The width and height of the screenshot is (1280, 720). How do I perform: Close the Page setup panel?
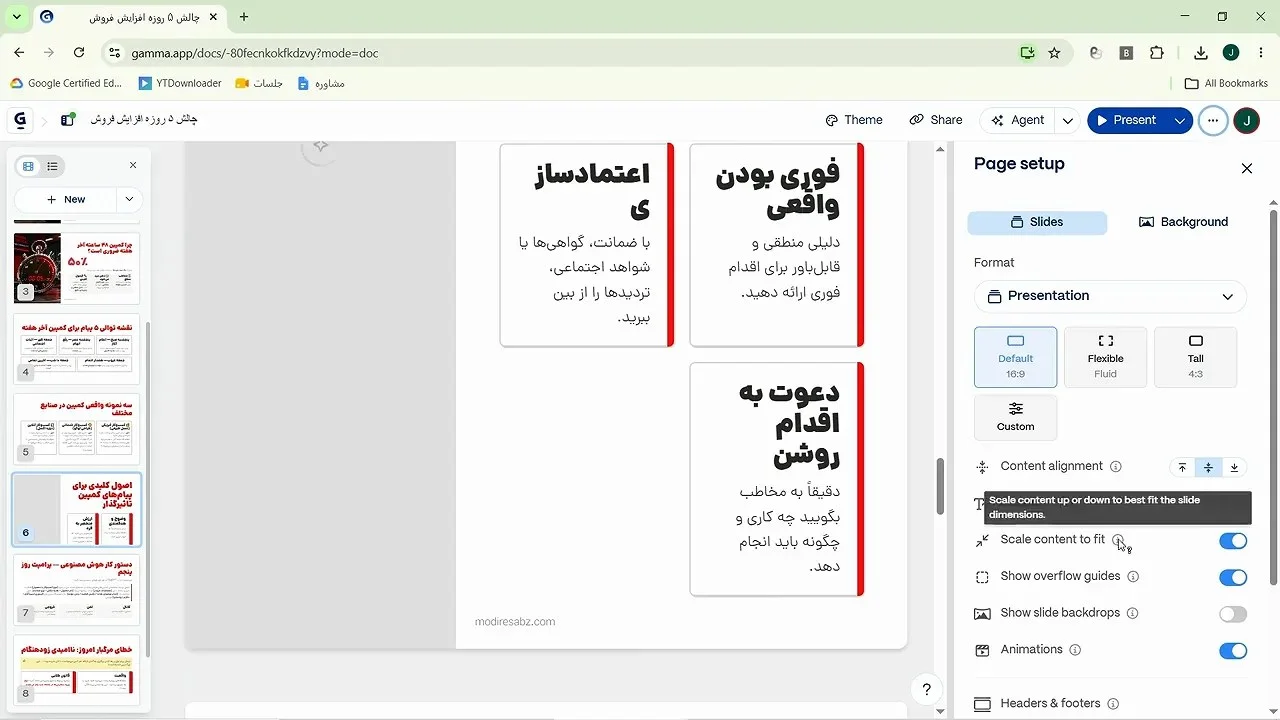[x=1246, y=168]
